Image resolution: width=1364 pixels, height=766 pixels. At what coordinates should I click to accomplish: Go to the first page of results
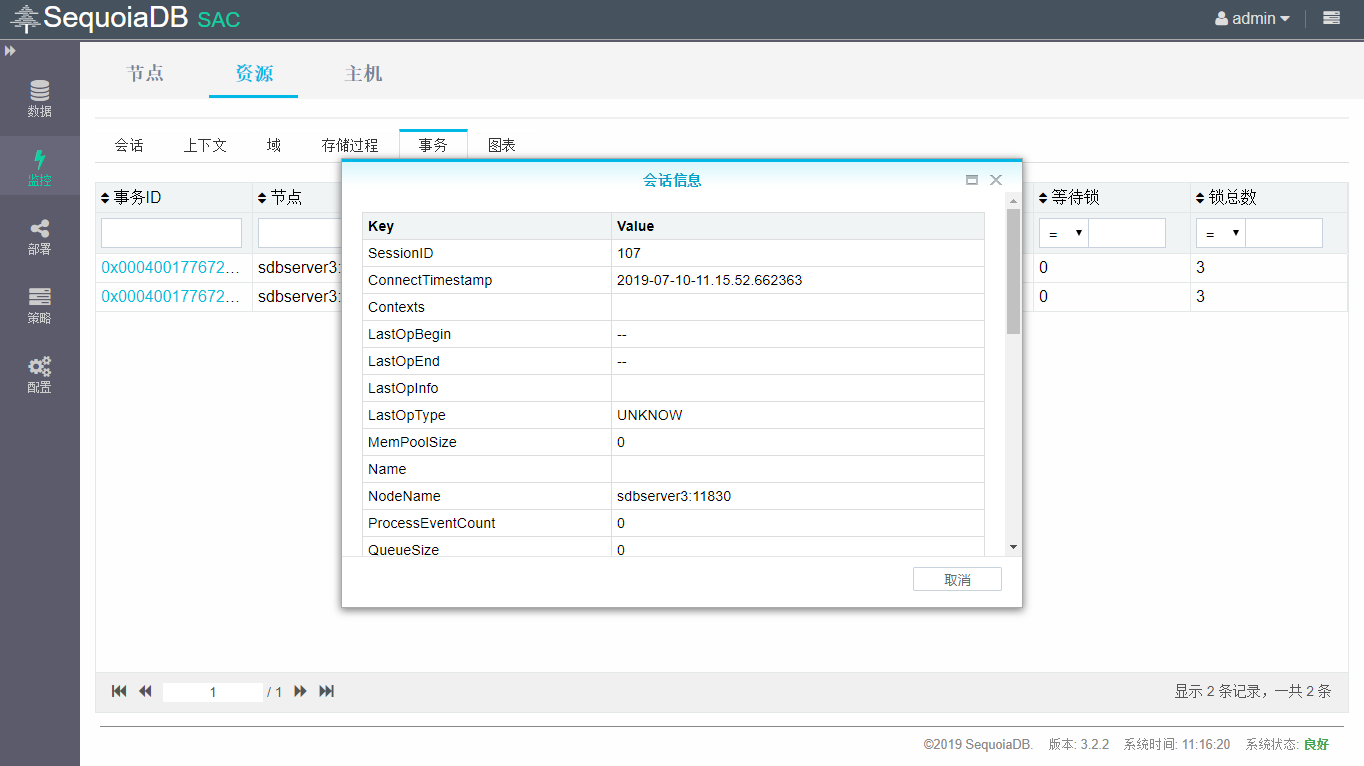(119, 691)
